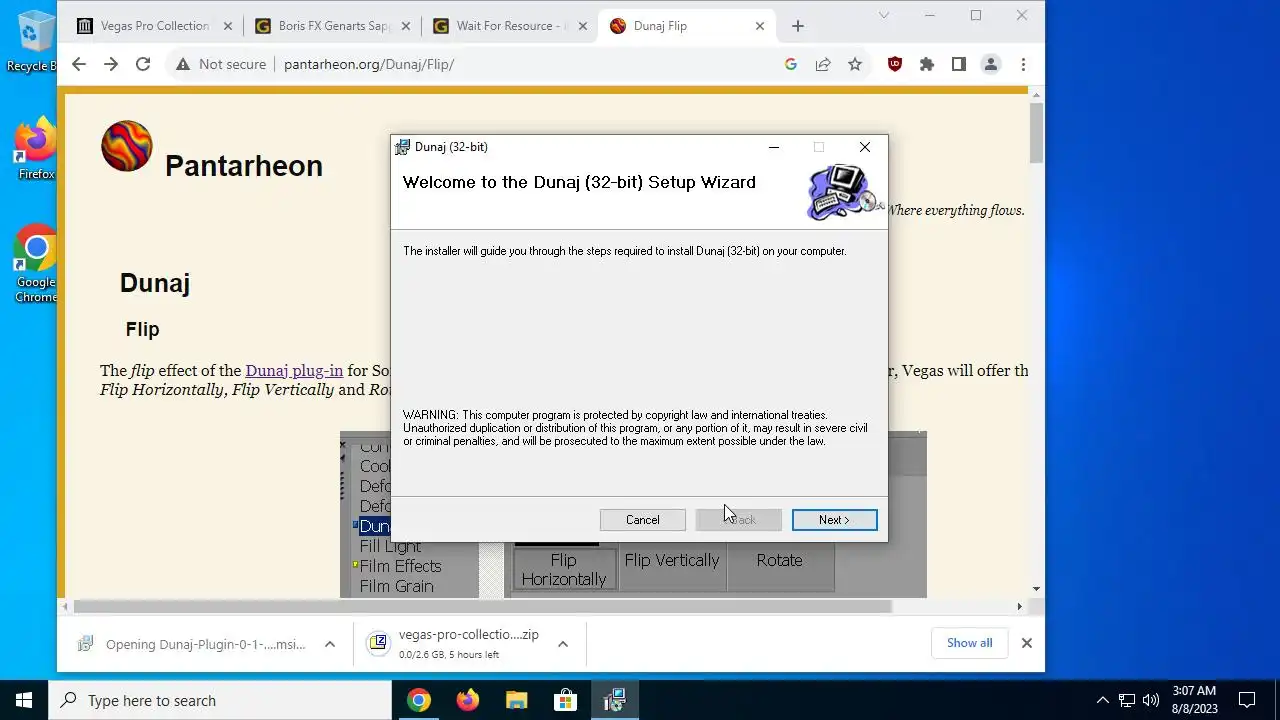Expand options for Dunaj-Plugin msi download
Viewport: 1280px width, 720px height.
(x=330, y=644)
